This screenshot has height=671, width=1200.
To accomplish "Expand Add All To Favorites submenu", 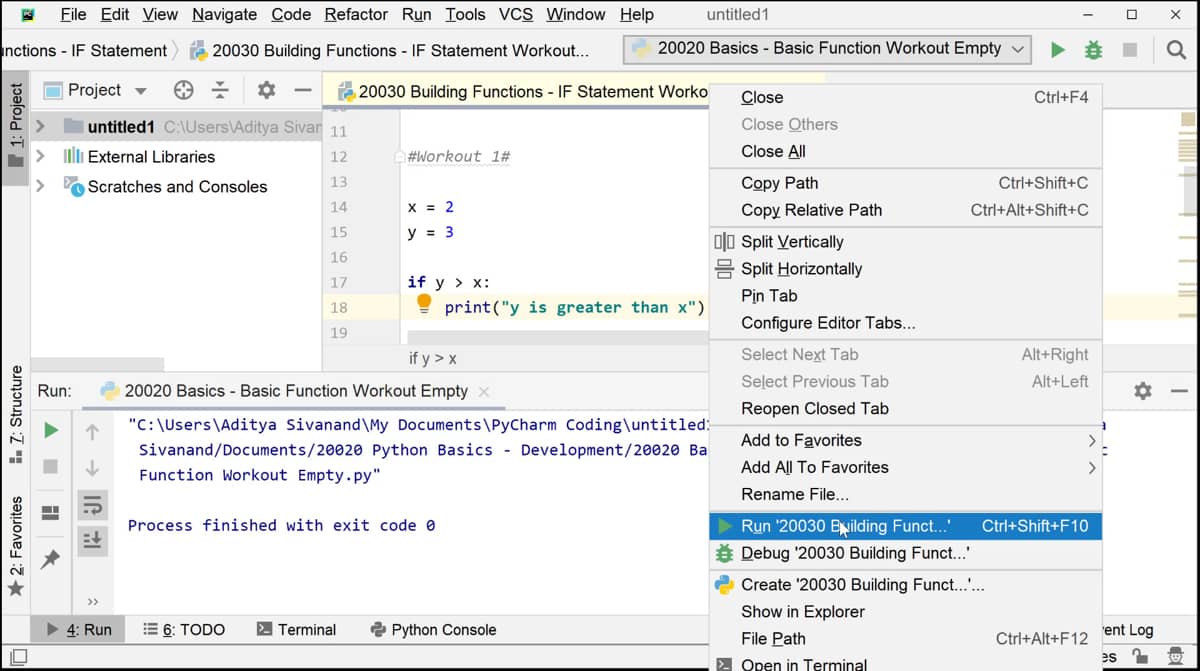I will tap(1091, 467).
